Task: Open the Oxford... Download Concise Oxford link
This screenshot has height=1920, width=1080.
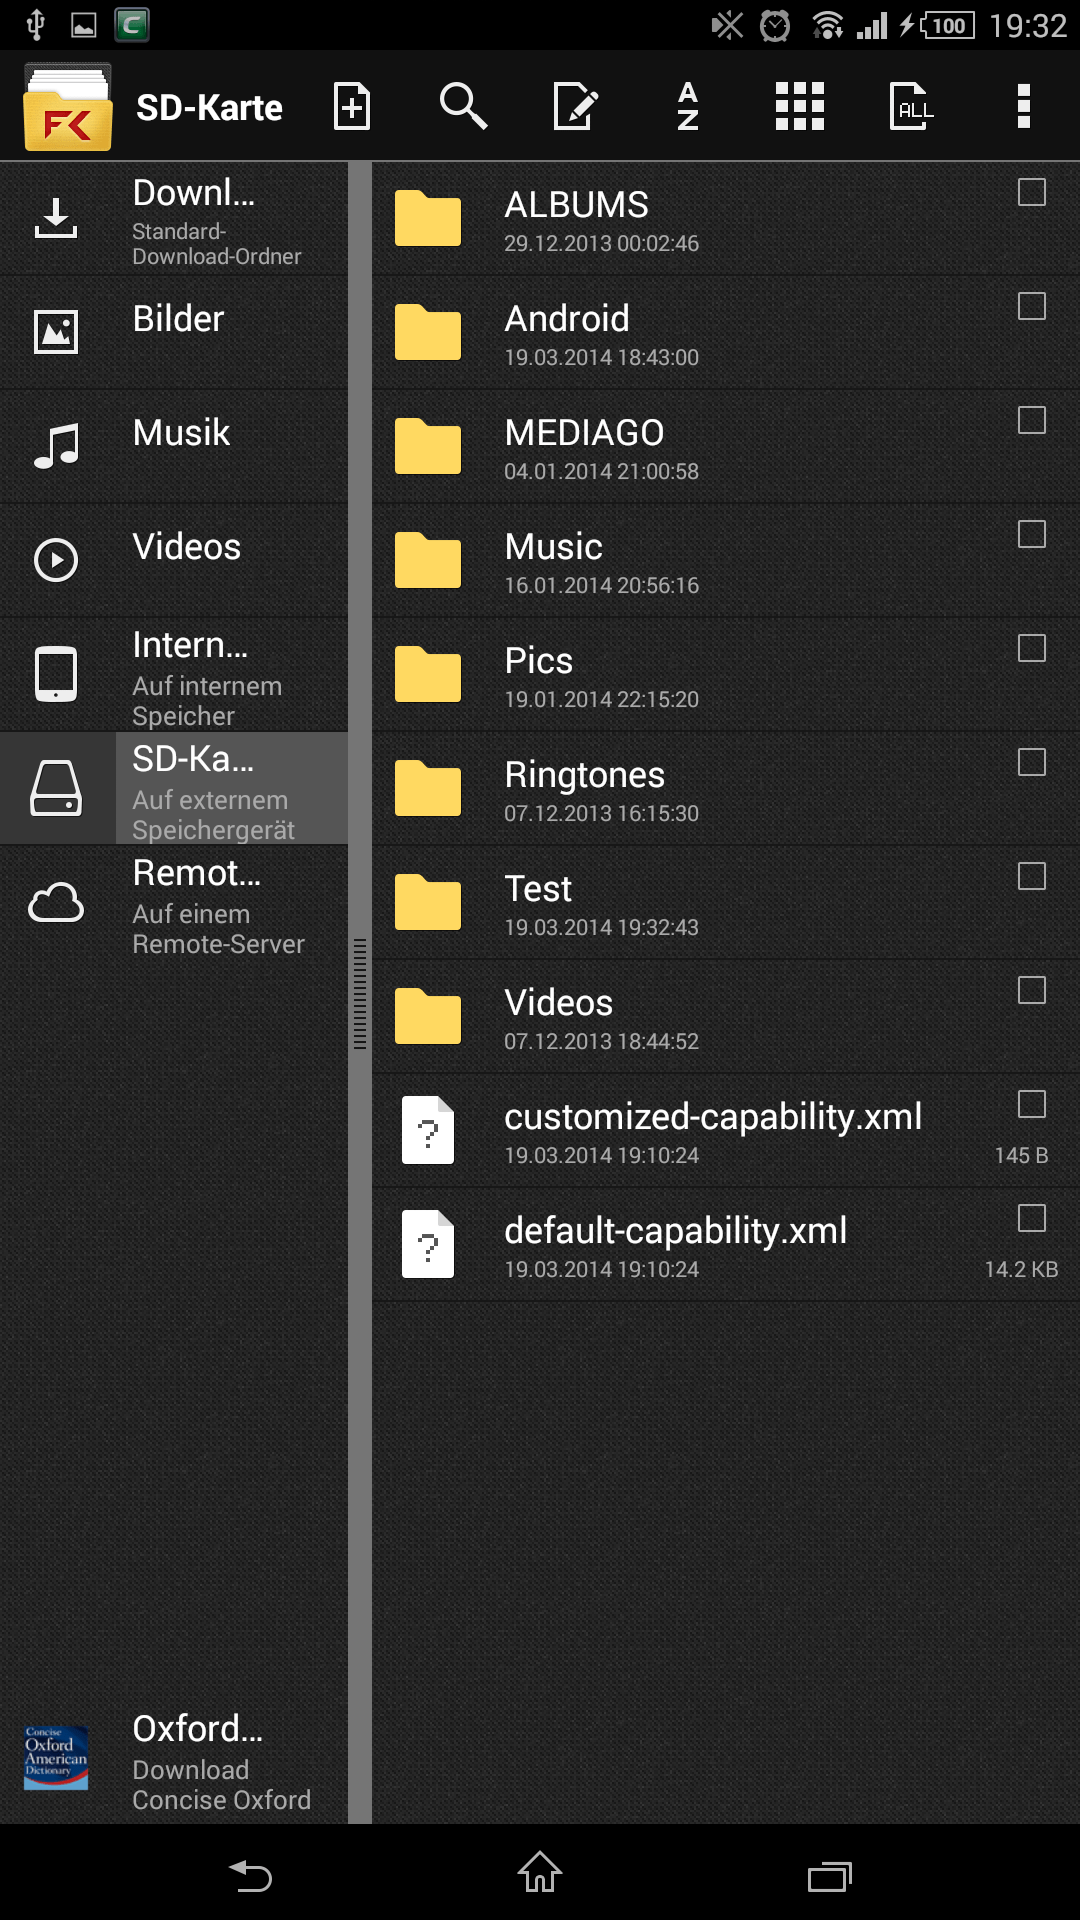Action: pyautogui.click(x=221, y=1762)
